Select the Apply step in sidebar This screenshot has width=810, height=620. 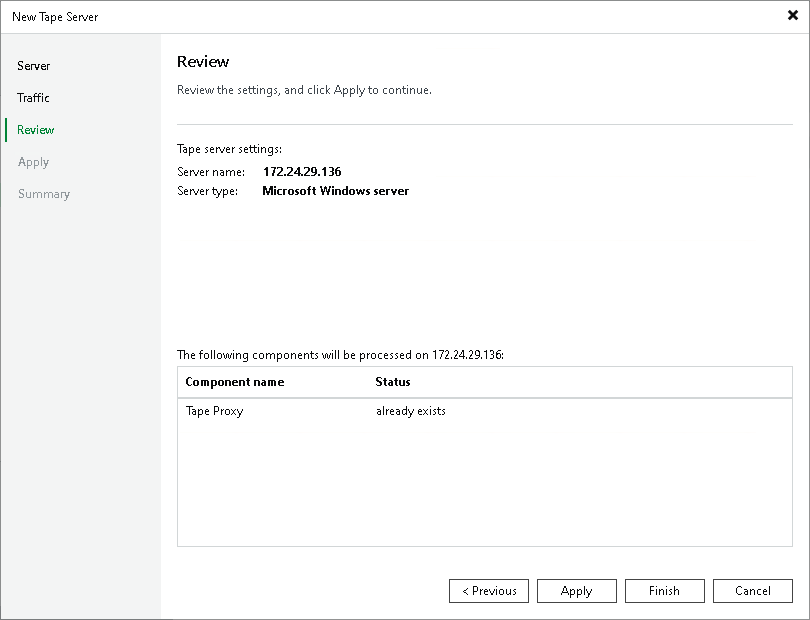[34, 162]
